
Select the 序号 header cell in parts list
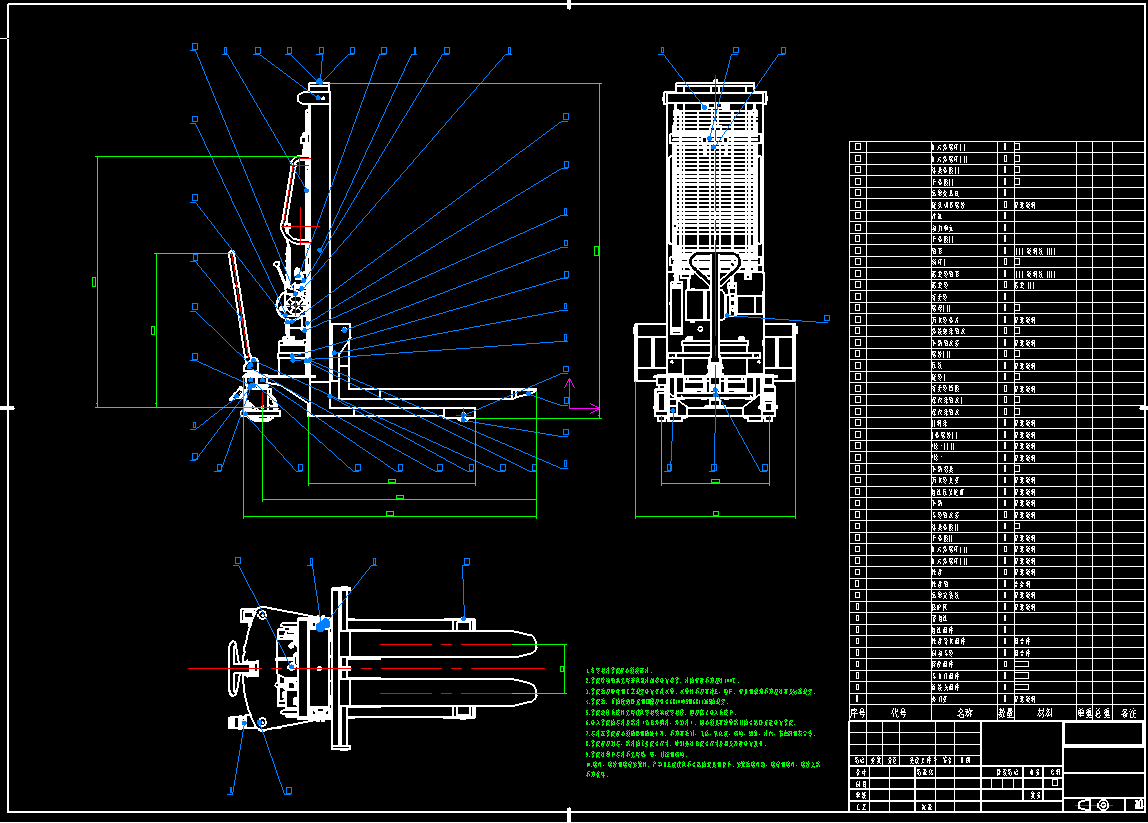coord(857,712)
